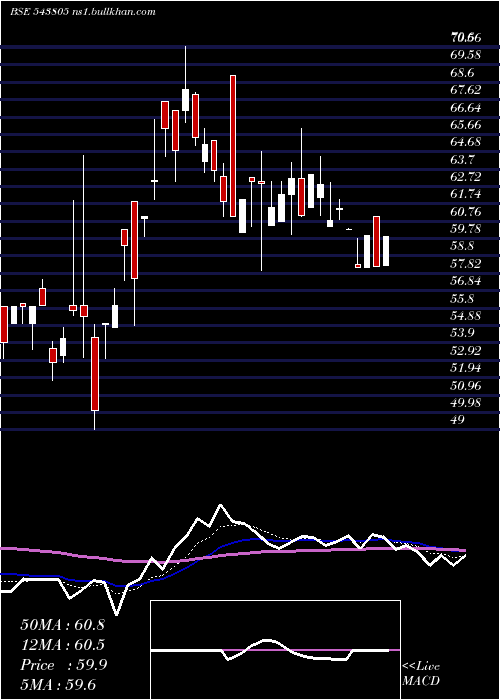The height and width of the screenshot is (700, 500).
Task: Click the 49 price axis label
Action: click(x=458, y=420)
